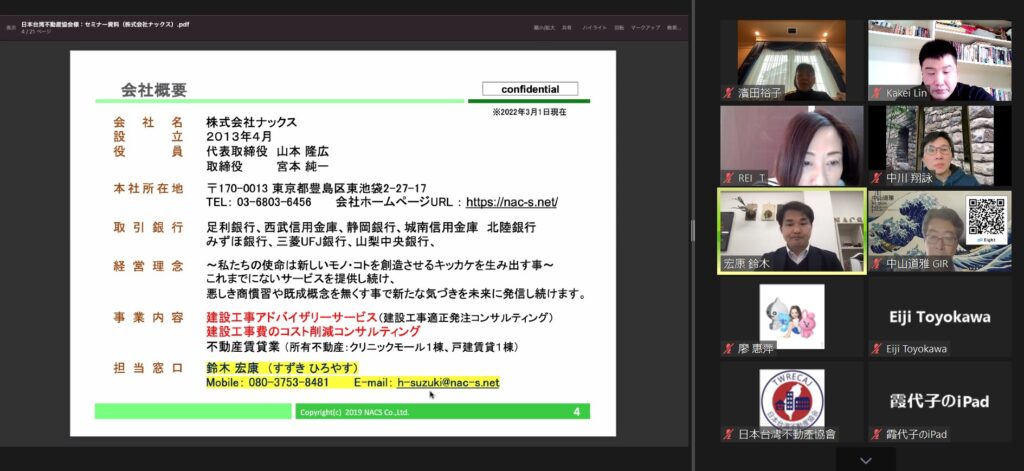Click the 会社概要 slide heading
The width and height of the screenshot is (1024, 471).
(153, 90)
